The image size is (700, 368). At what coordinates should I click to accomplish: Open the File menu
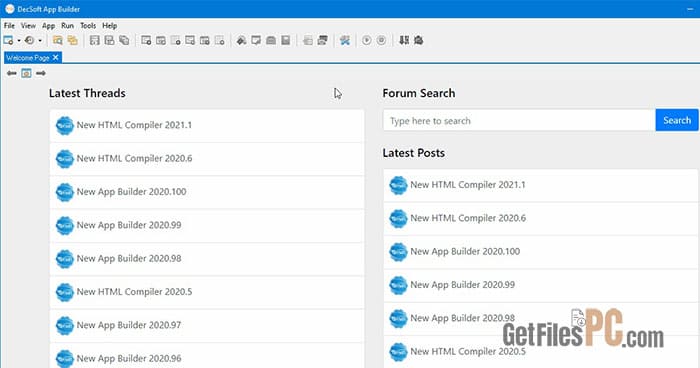pos(9,25)
